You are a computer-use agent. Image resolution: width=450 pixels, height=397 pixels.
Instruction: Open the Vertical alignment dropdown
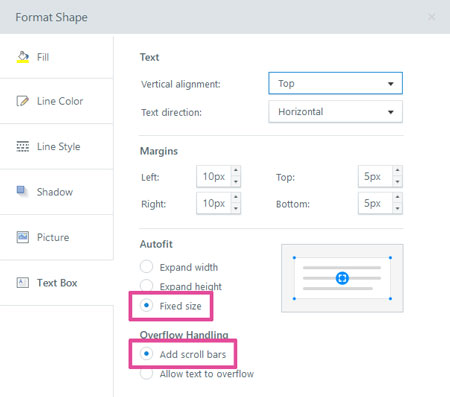(335, 83)
